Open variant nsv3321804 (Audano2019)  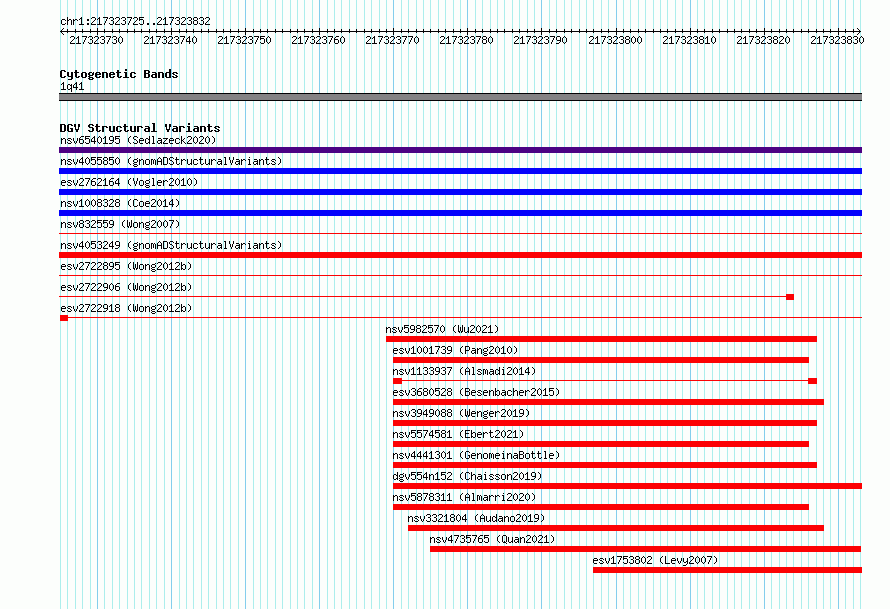point(476,518)
